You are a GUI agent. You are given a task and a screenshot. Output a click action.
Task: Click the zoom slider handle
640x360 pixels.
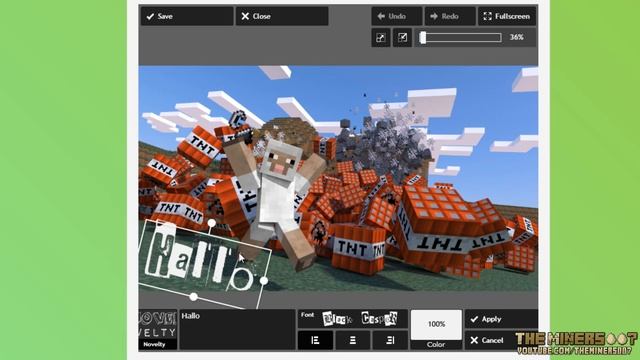423,38
